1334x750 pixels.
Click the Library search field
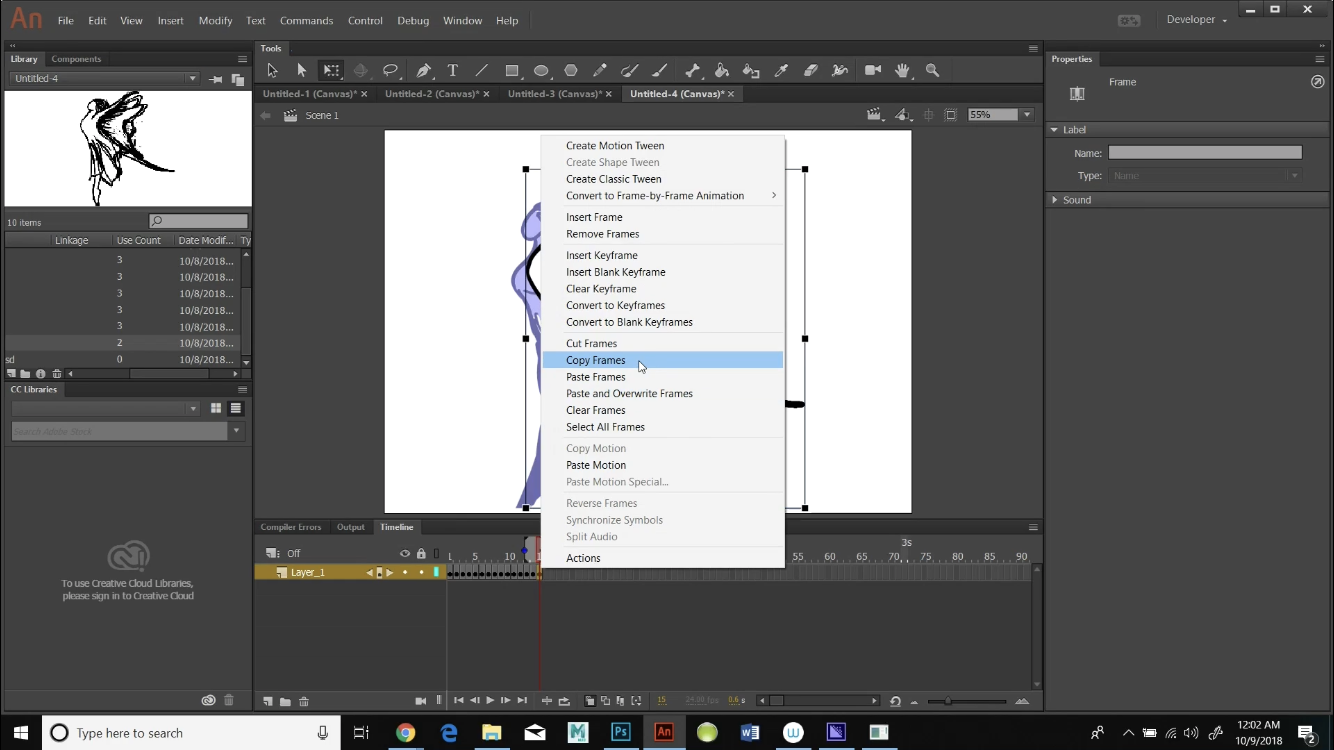tap(198, 221)
